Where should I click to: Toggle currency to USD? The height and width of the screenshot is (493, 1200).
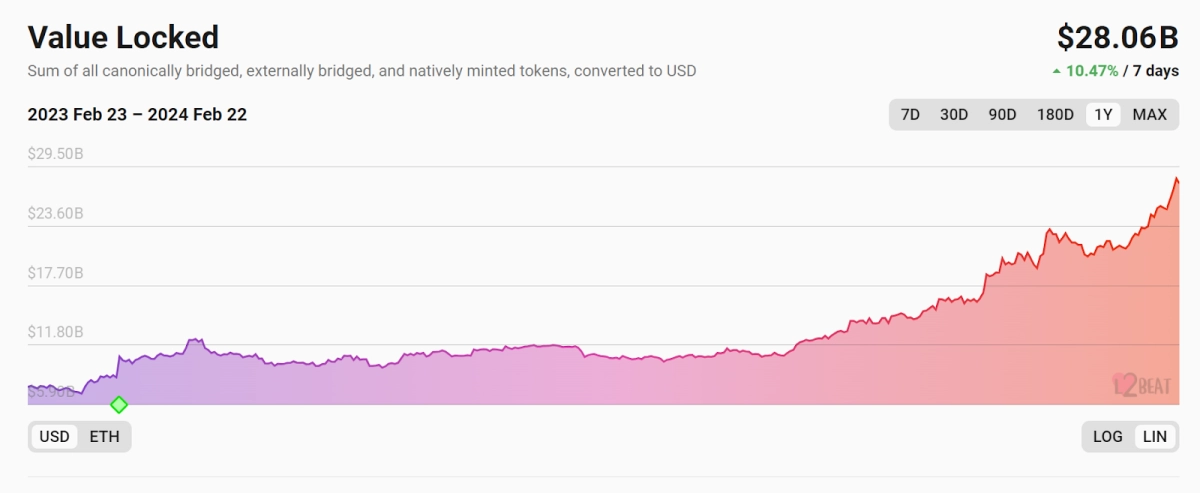[54, 437]
